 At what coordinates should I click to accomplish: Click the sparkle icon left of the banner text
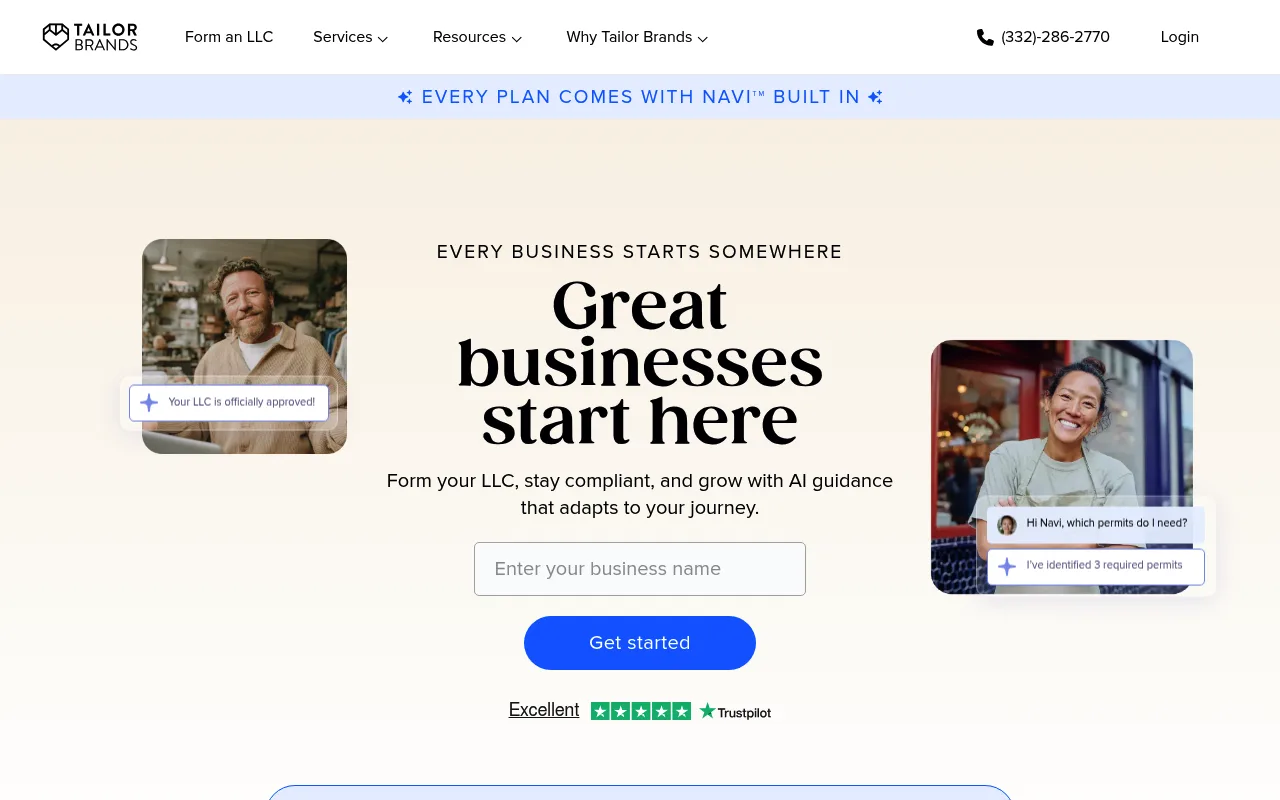click(405, 97)
